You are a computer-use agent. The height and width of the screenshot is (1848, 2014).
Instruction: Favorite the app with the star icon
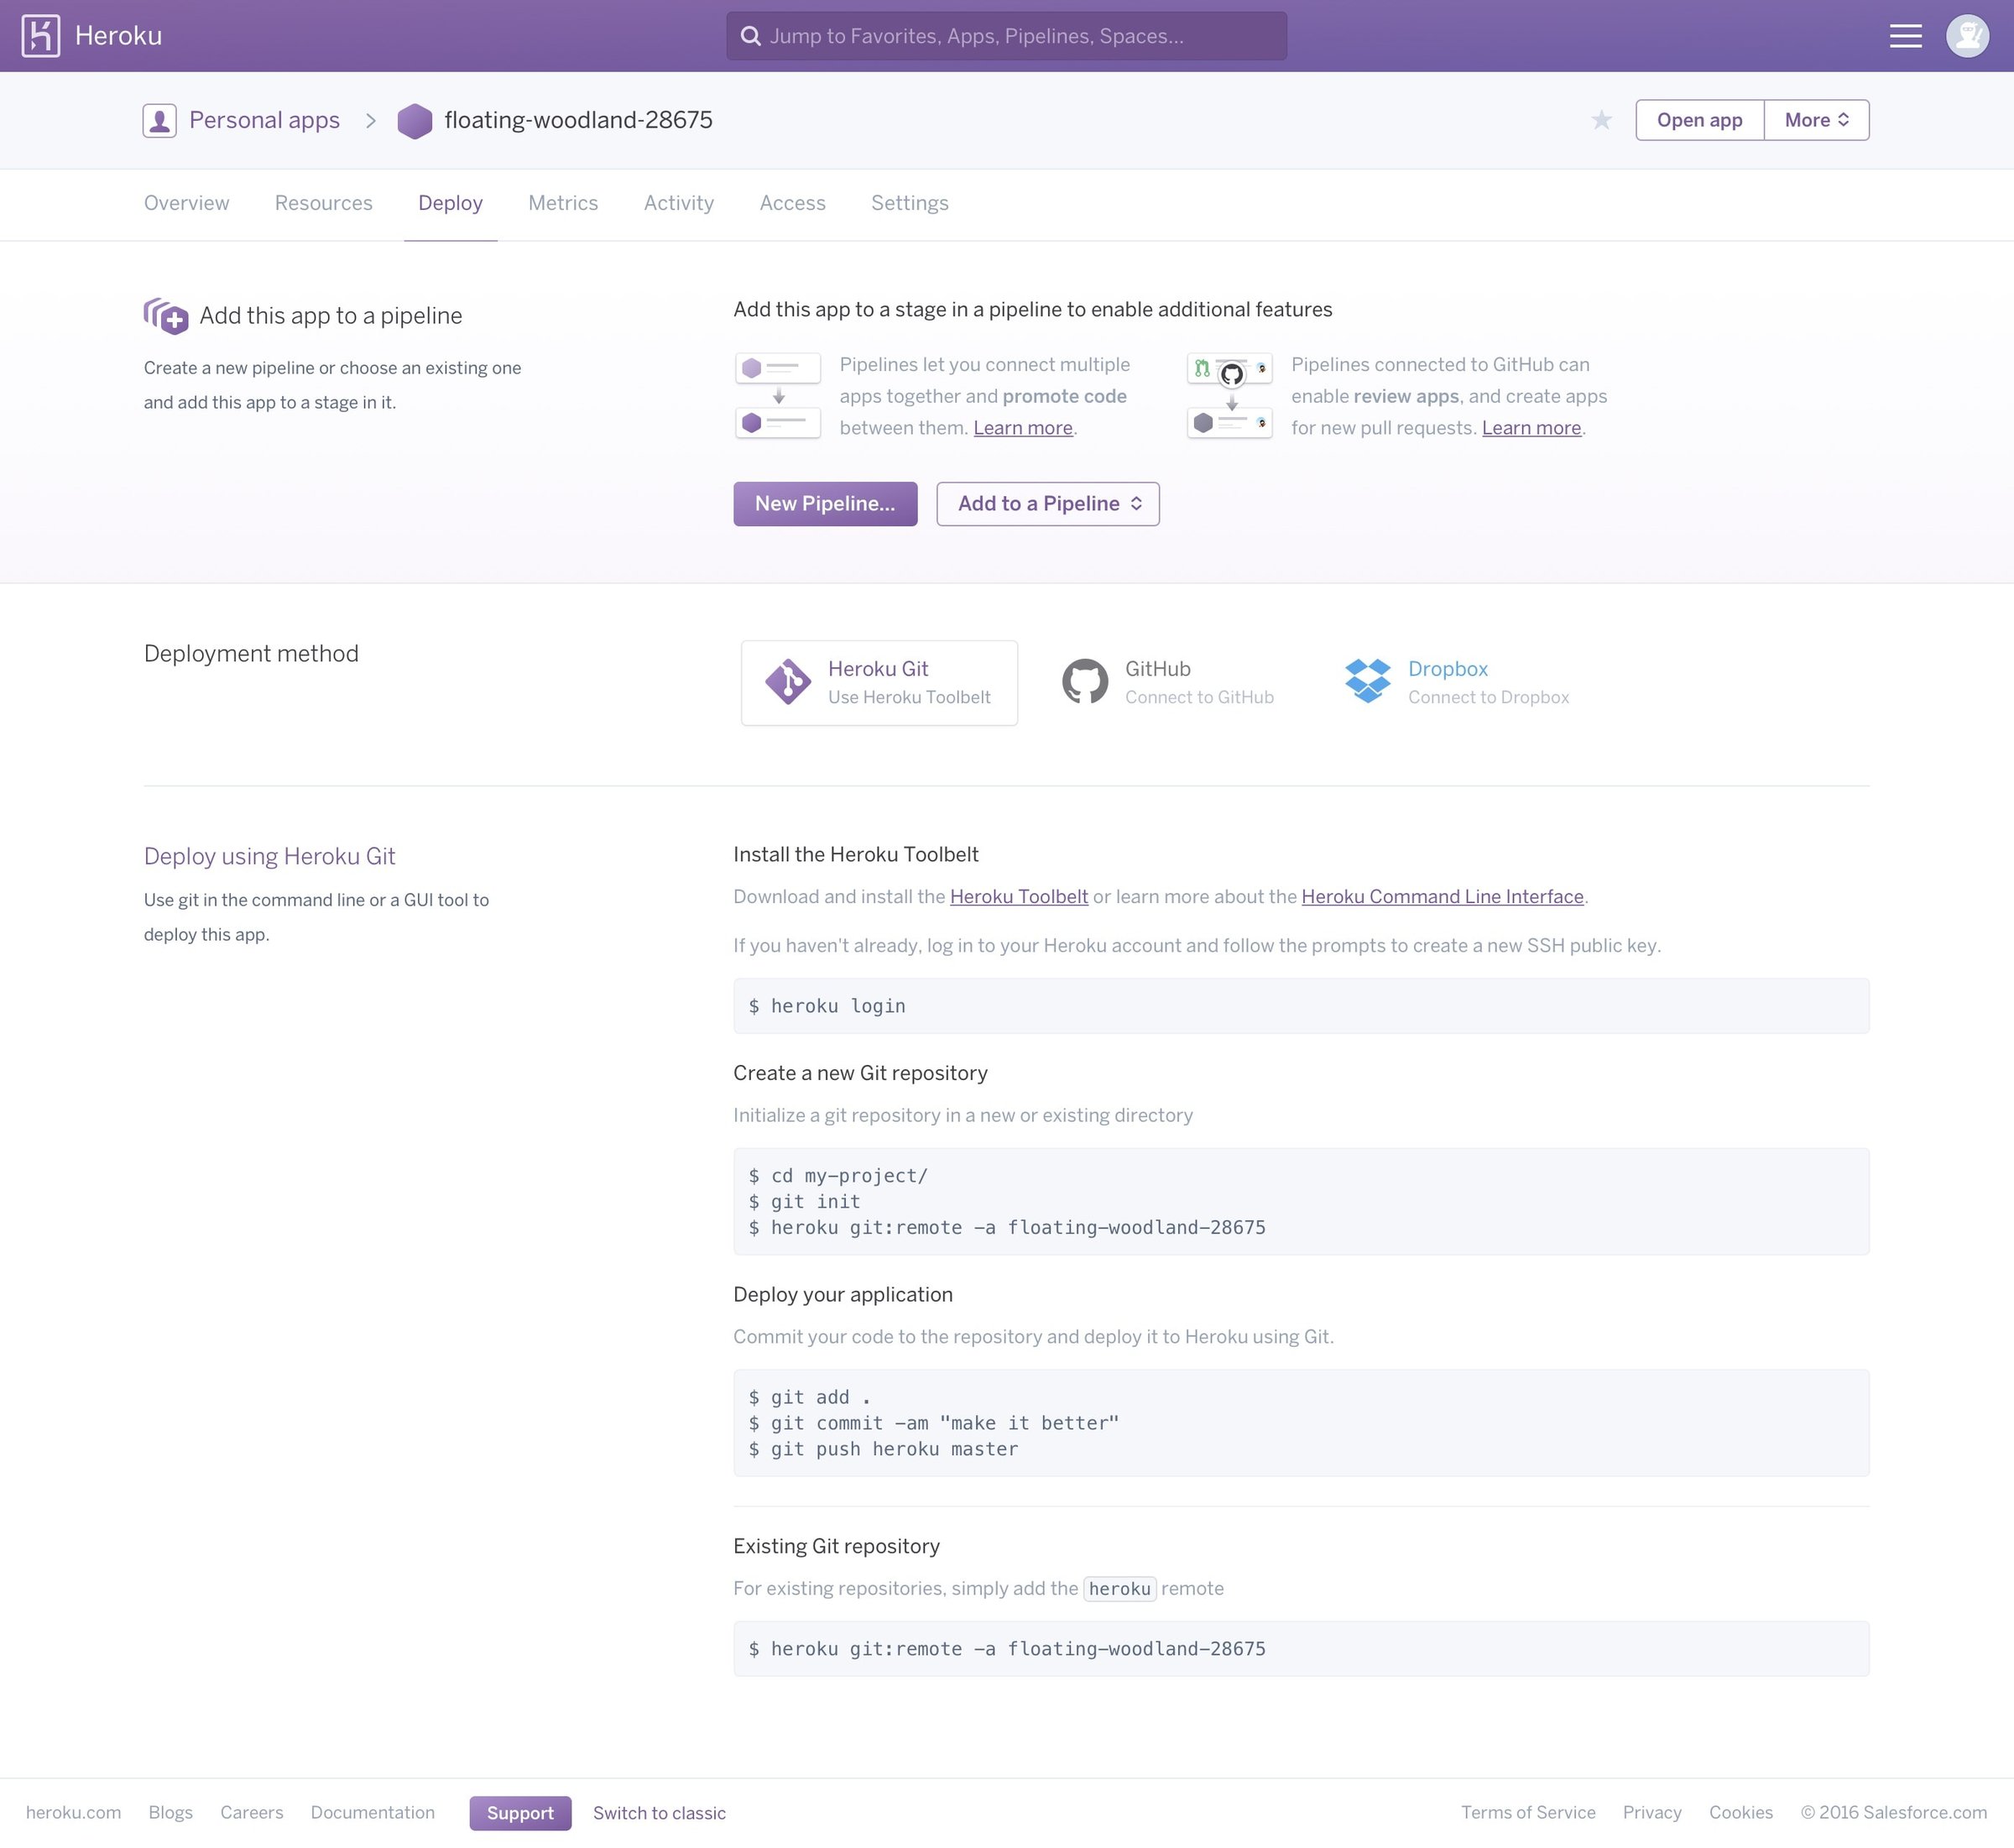click(x=1601, y=120)
